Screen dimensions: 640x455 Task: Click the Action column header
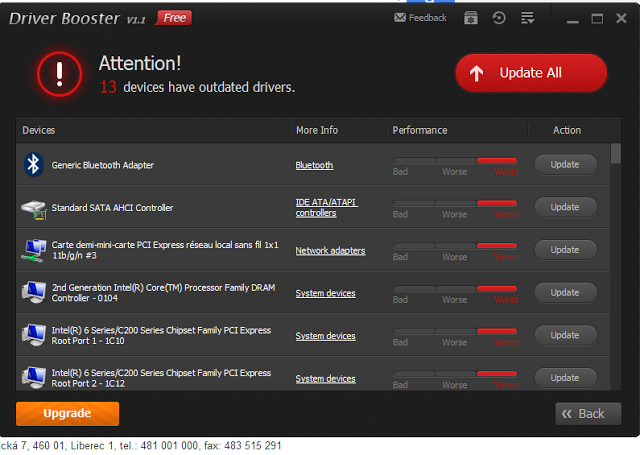coord(567,130)
